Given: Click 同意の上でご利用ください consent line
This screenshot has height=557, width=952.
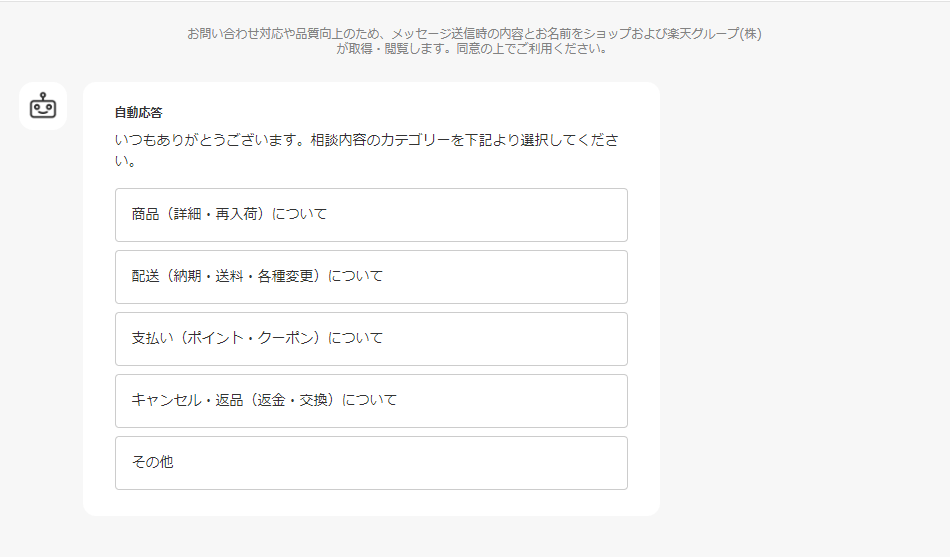Looking at the screenshot, I should 532,49.
